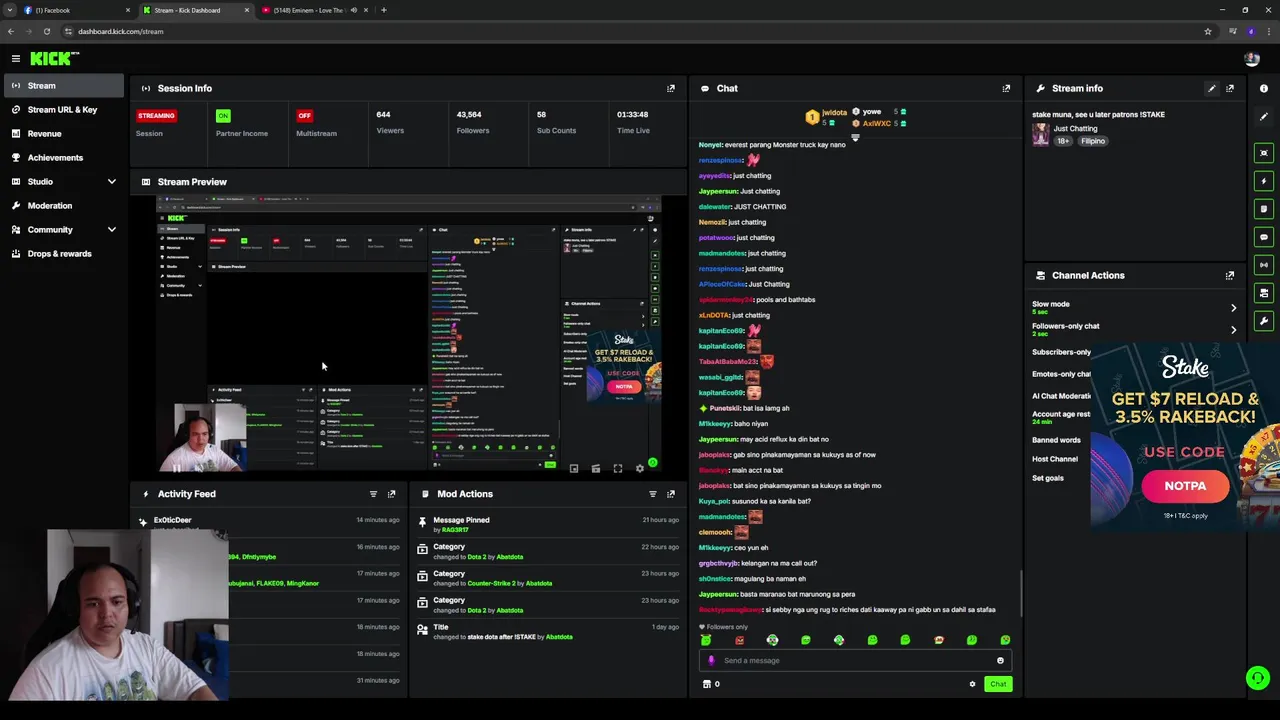Toggle Channel Actions widget in right sidebar
The width and height of the screenshot is (1280, 720).
point(1264,293)
